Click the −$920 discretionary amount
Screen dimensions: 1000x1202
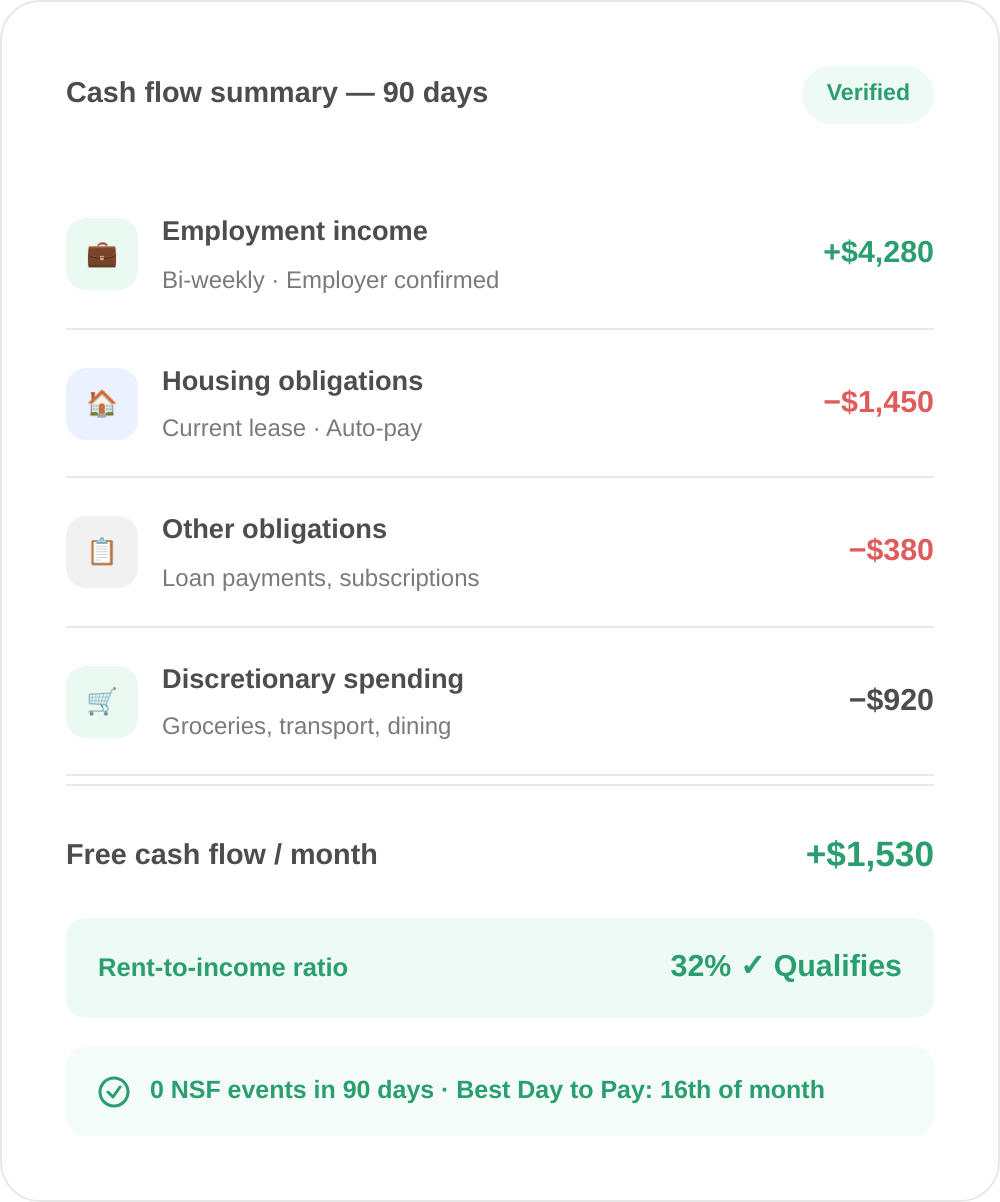(x=891, y=700)
